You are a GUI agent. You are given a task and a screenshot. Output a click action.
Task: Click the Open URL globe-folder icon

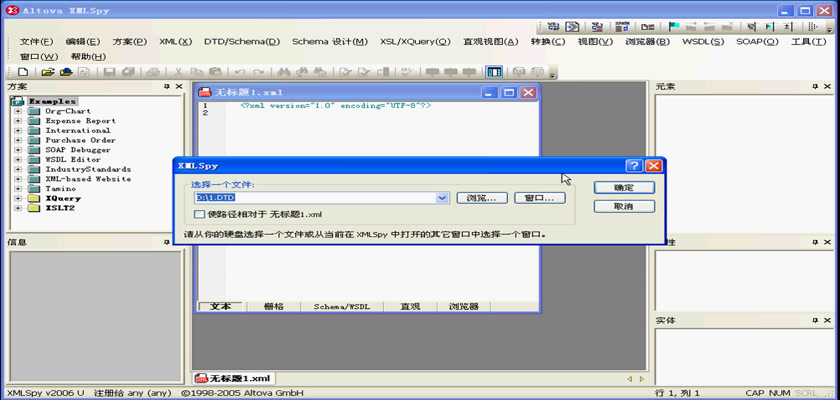point(66,72)
